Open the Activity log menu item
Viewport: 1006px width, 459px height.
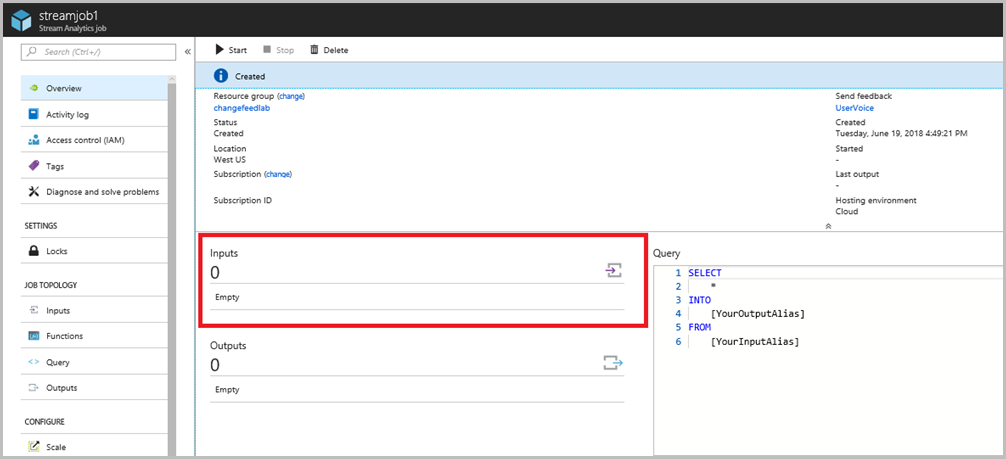[94, 114]
